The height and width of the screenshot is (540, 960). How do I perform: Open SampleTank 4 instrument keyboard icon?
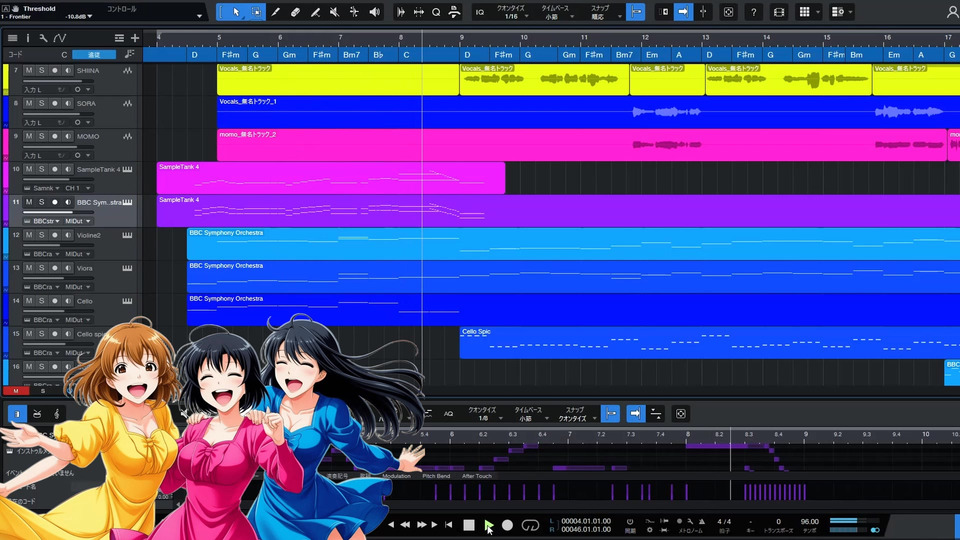(x=127, y=169)
